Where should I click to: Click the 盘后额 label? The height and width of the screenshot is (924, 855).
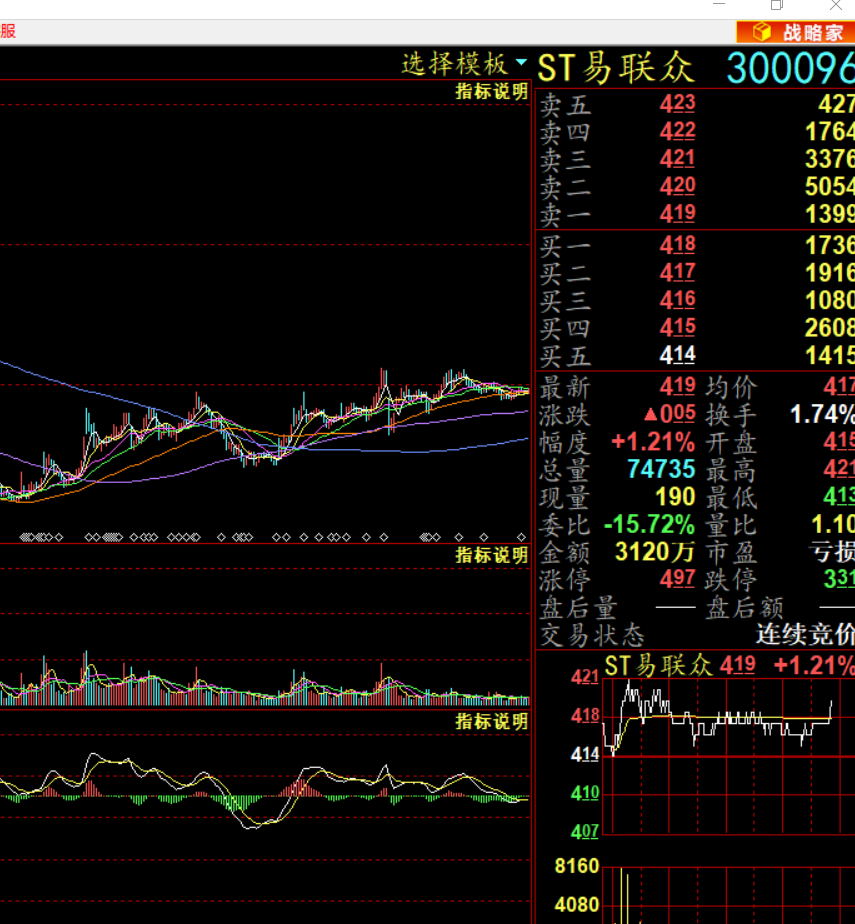point(745,608)
